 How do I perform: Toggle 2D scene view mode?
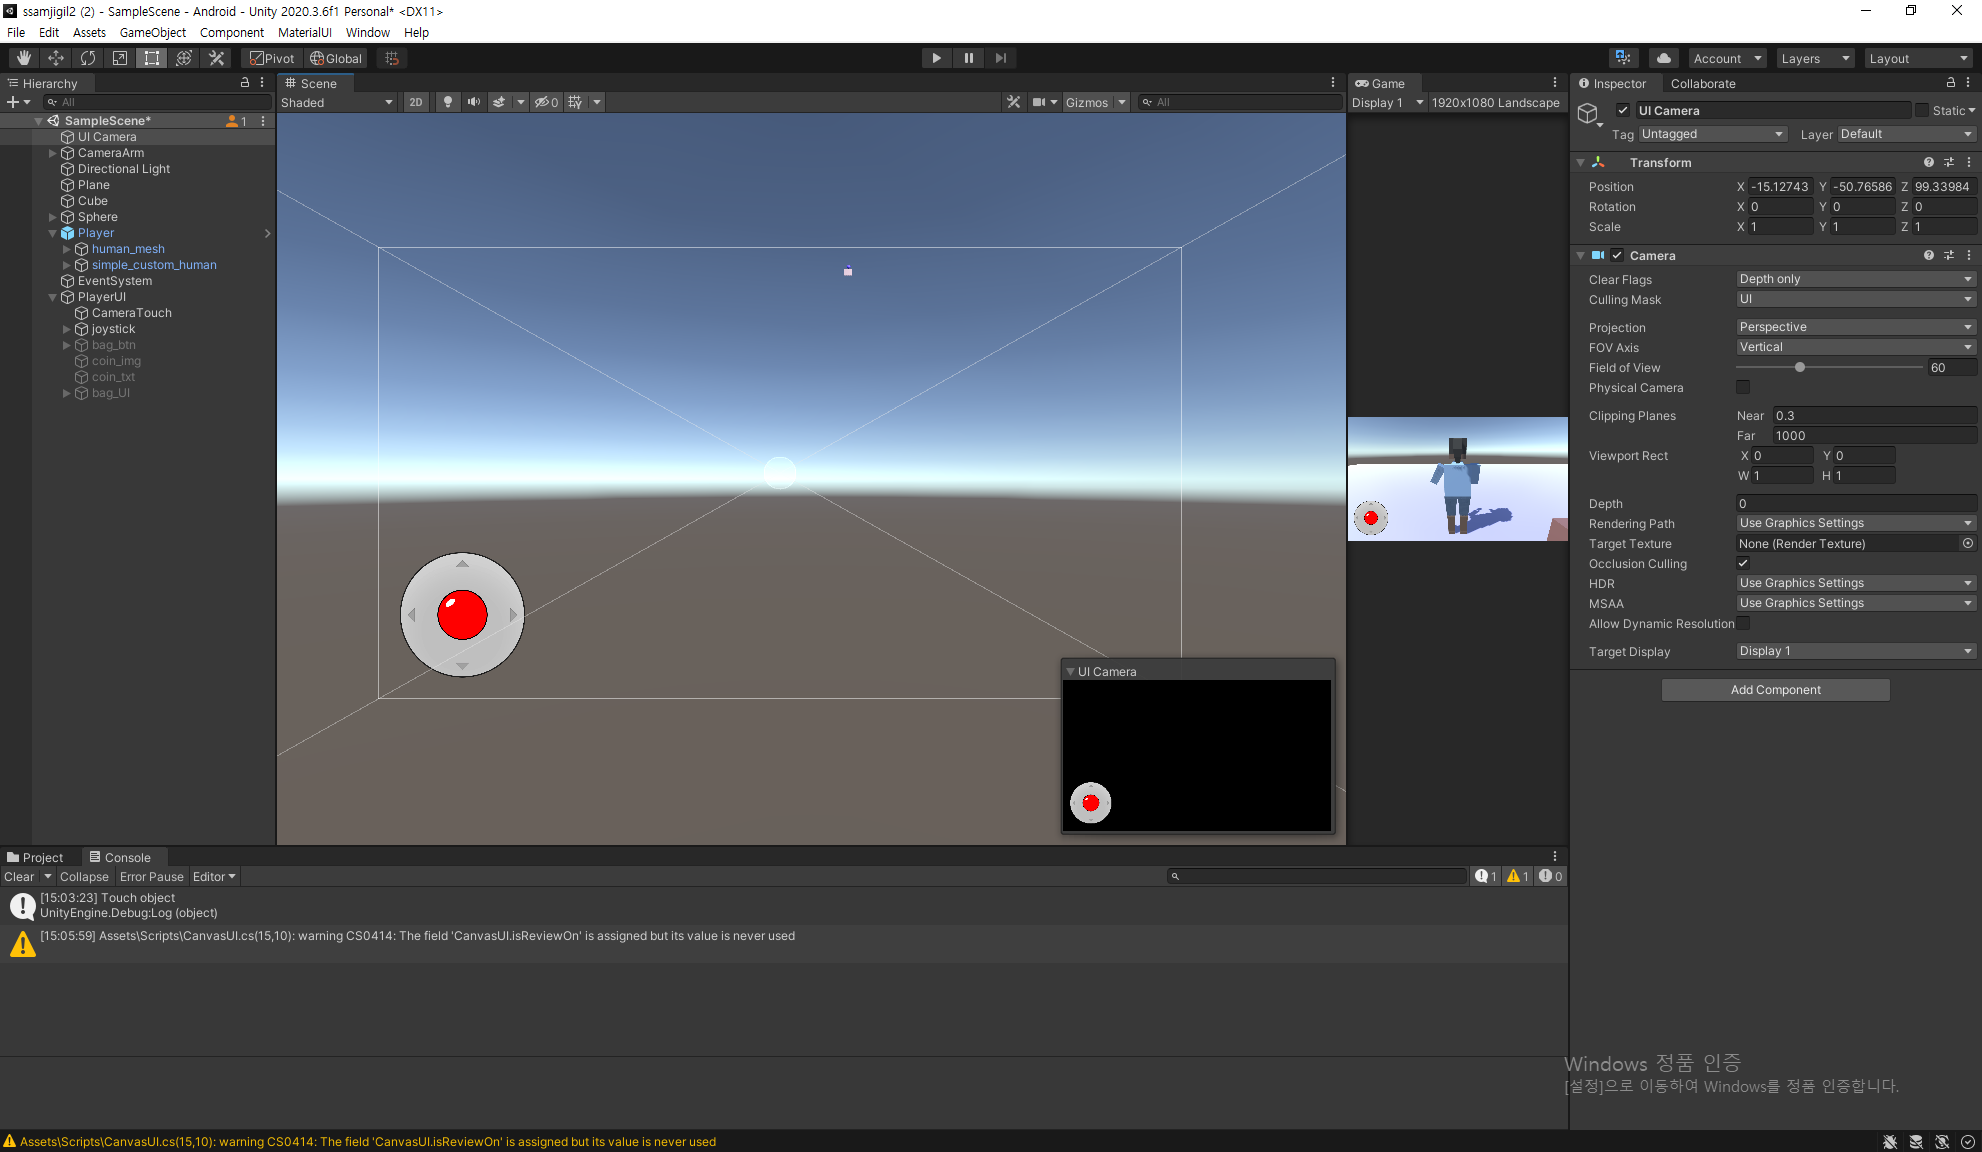pos(416,102)
